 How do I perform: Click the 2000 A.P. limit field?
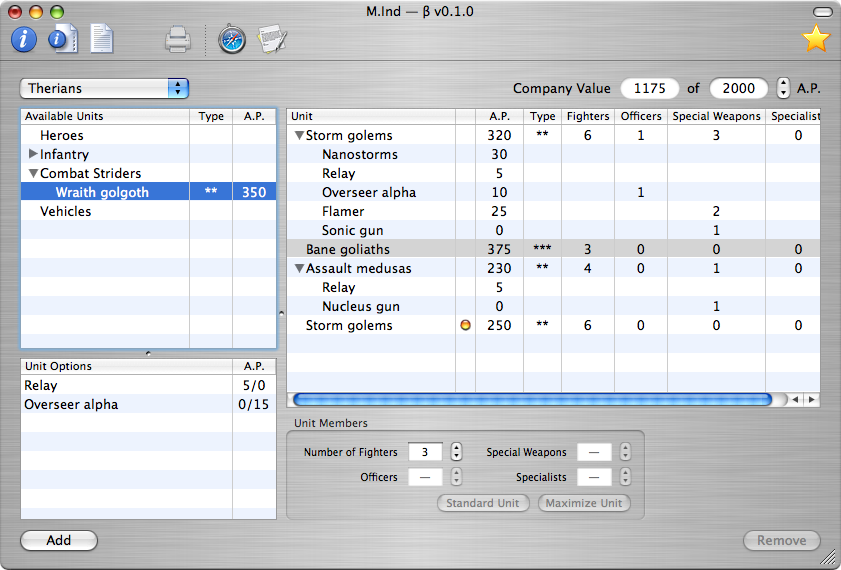coord(738,88)
